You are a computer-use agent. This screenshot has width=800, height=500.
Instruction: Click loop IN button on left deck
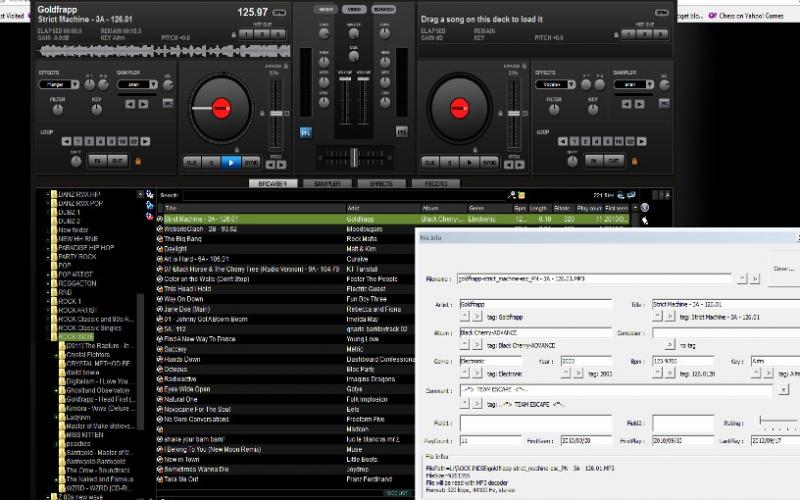pyautogui.click(x=98, y=160)
